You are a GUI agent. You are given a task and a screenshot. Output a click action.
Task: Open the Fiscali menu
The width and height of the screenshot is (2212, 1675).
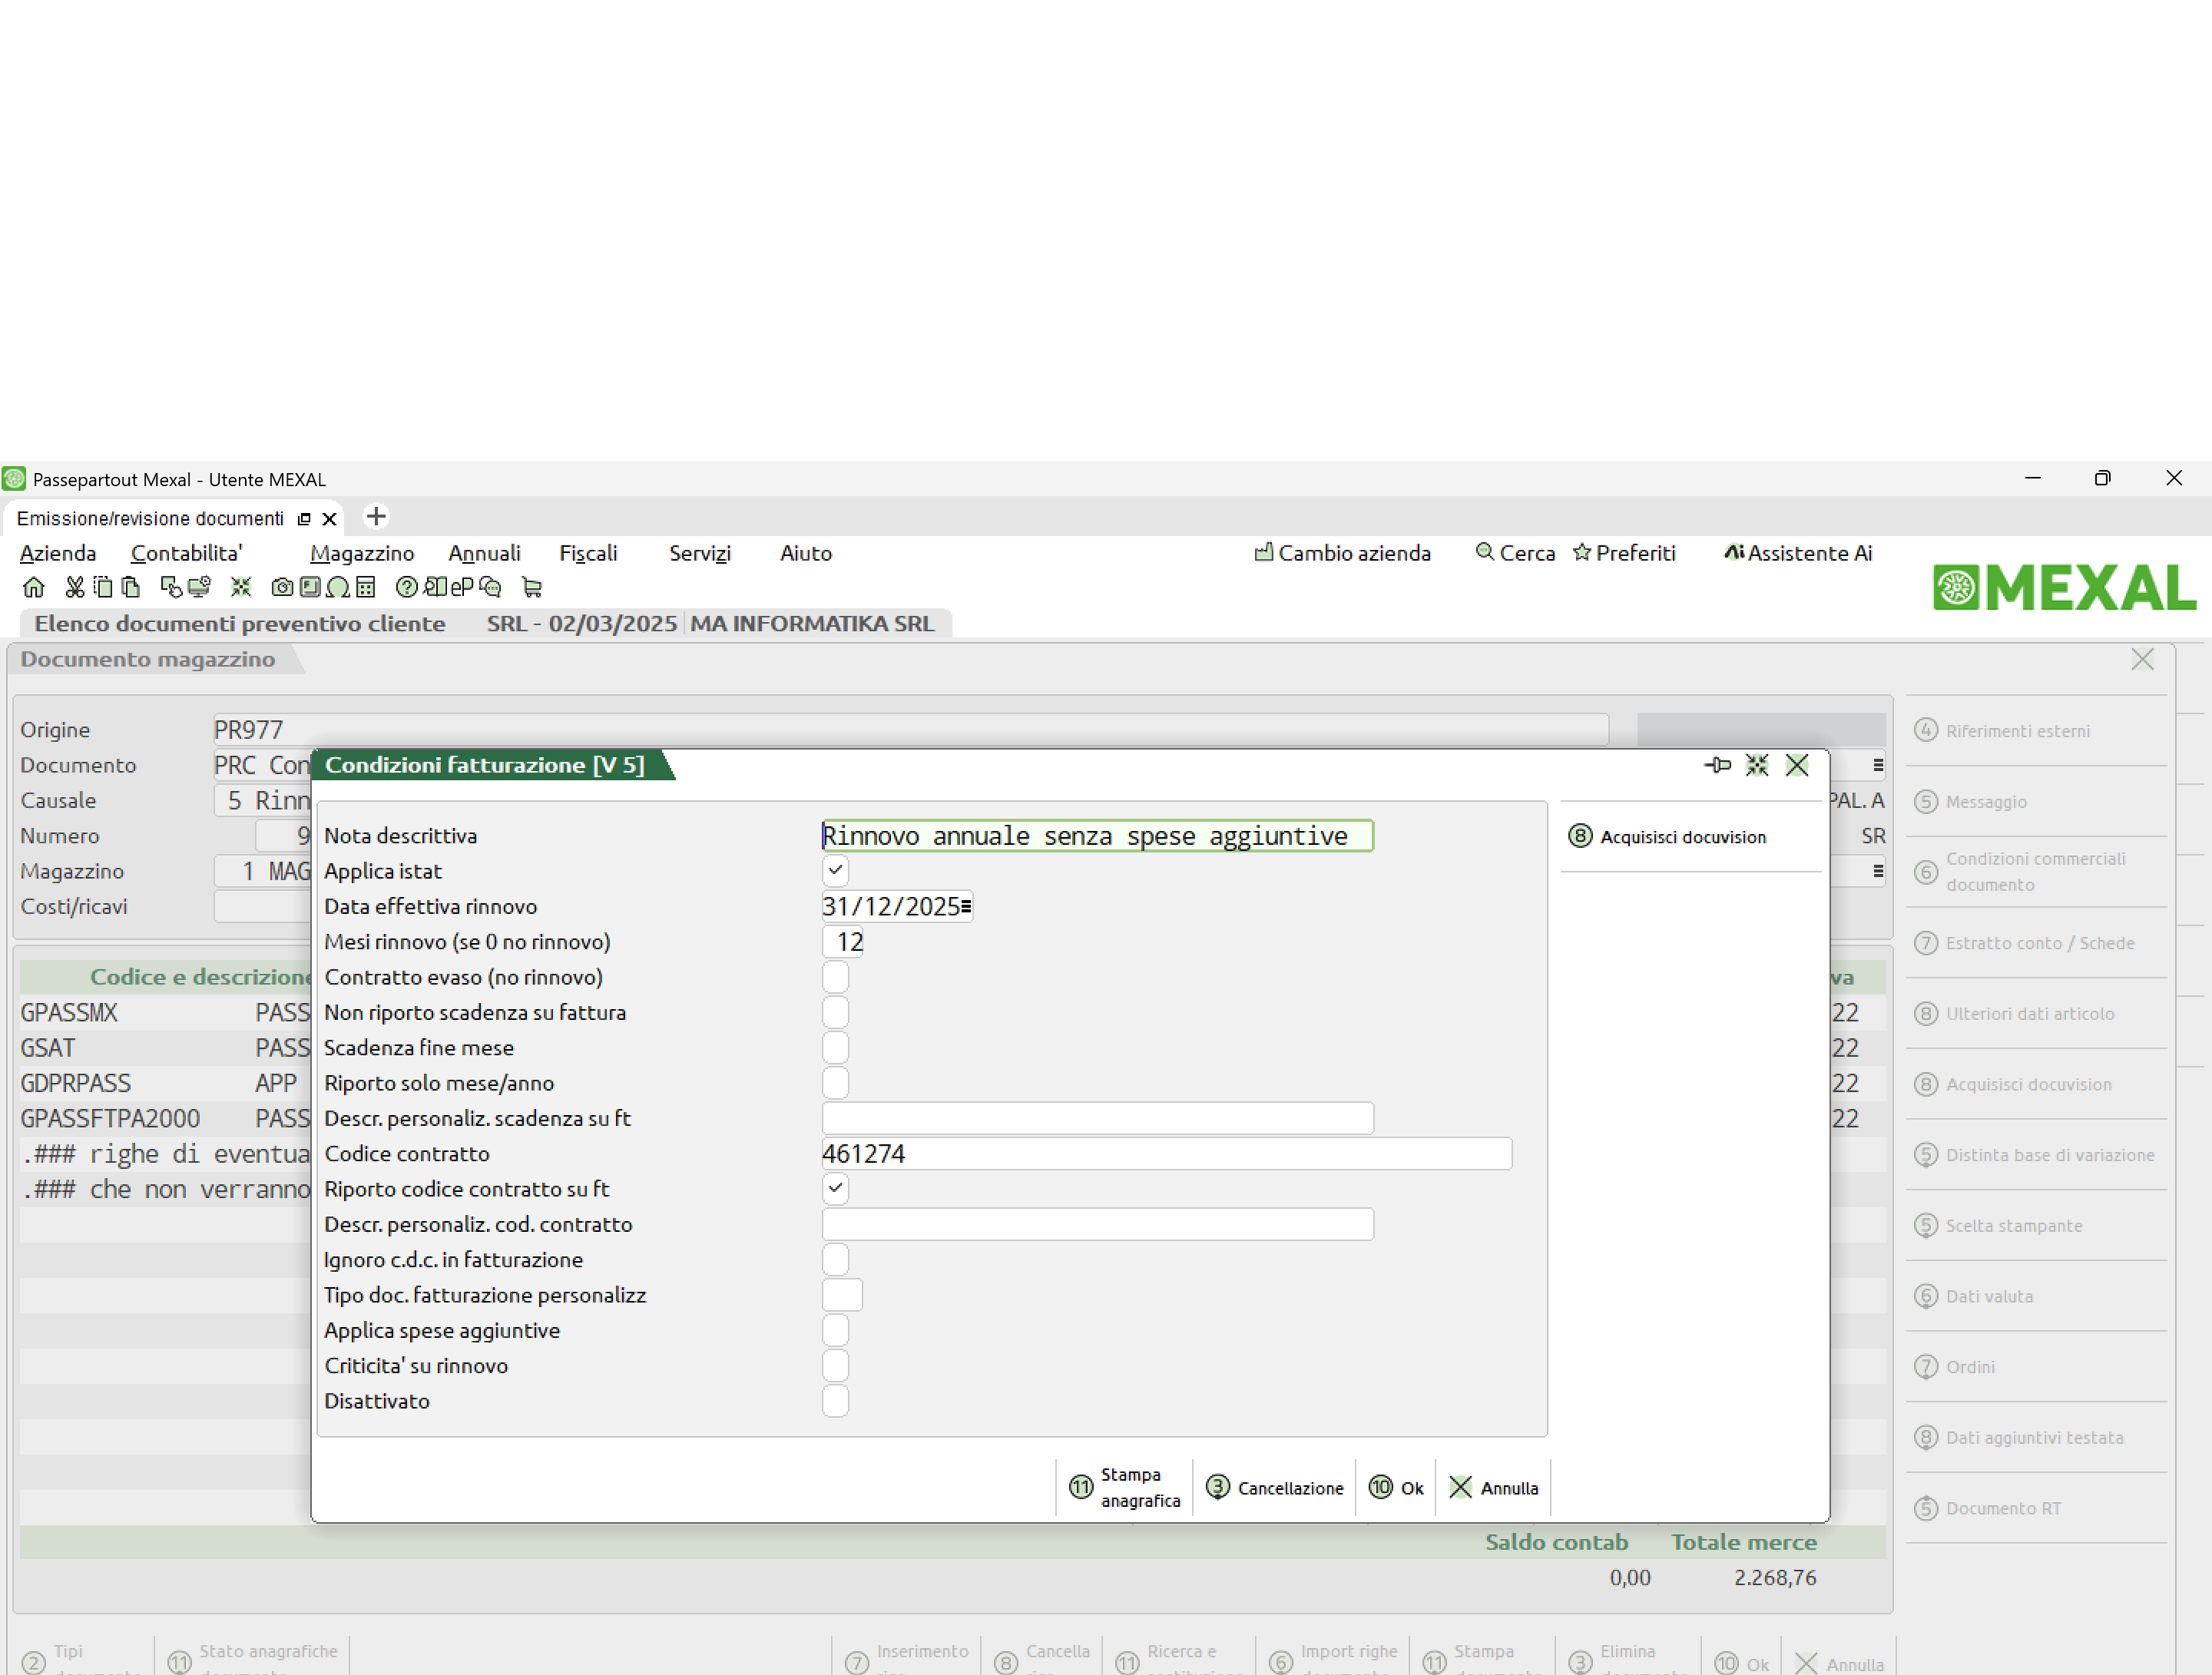coord(587,553)
